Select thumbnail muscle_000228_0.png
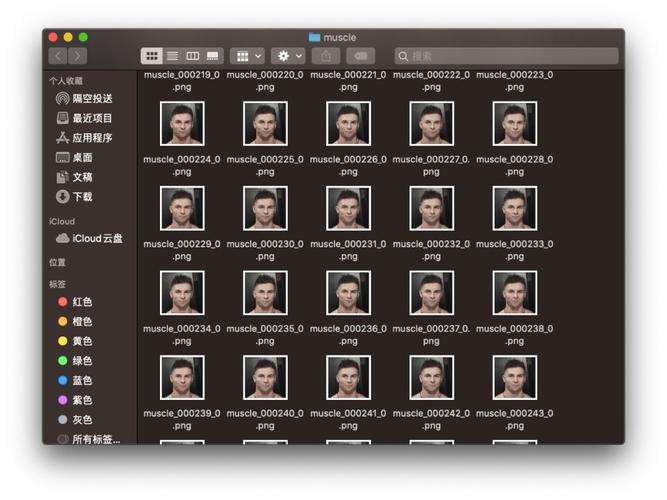The image size is (667, 500). [x=515, y=123]
